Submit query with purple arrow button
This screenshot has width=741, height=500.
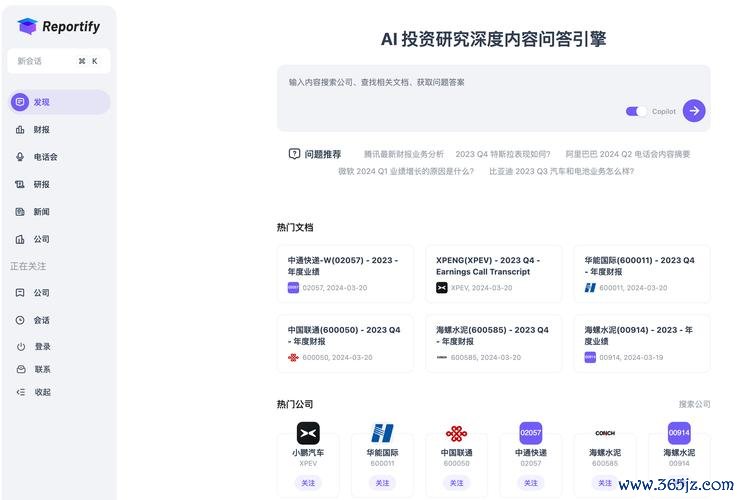[x=694, y=111]
